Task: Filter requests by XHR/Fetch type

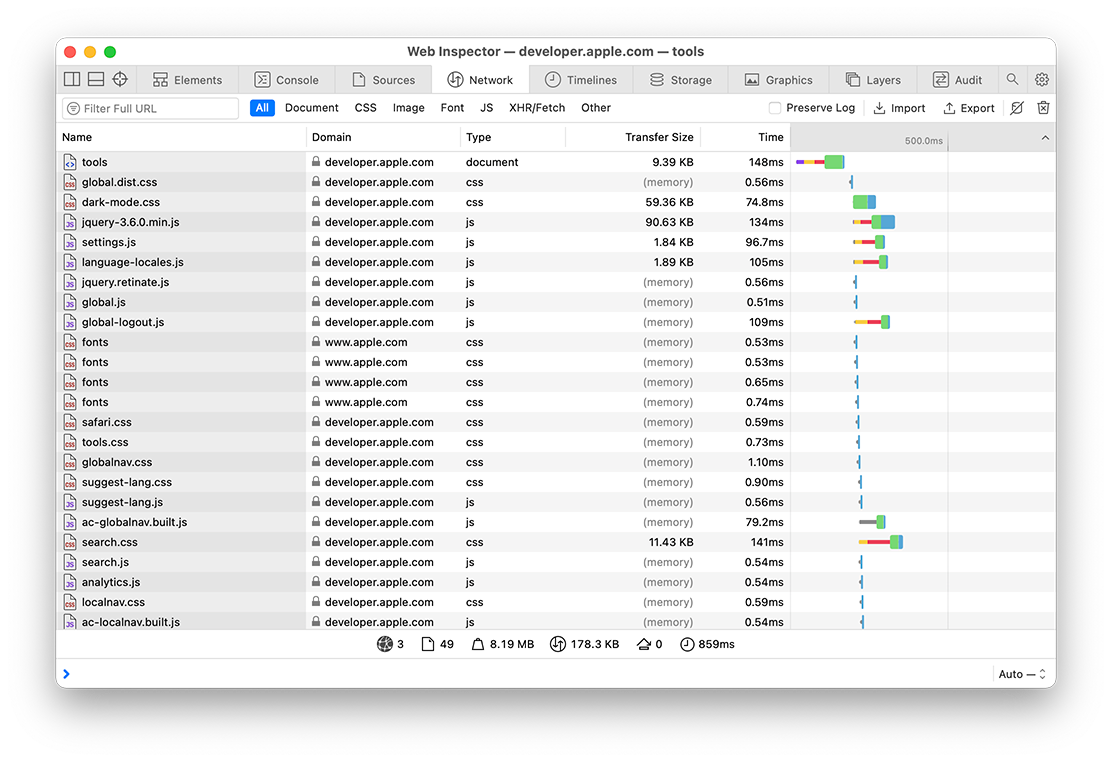Action: pos(537,108)
